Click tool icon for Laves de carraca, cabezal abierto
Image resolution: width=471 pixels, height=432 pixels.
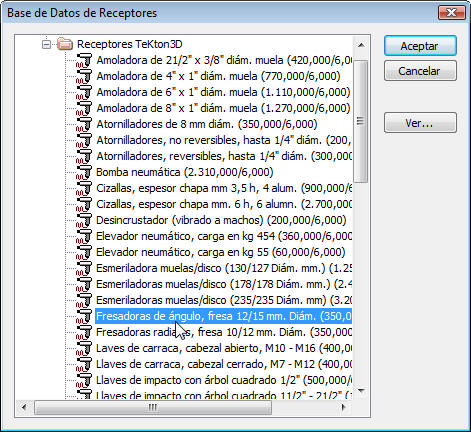(84, 348)
